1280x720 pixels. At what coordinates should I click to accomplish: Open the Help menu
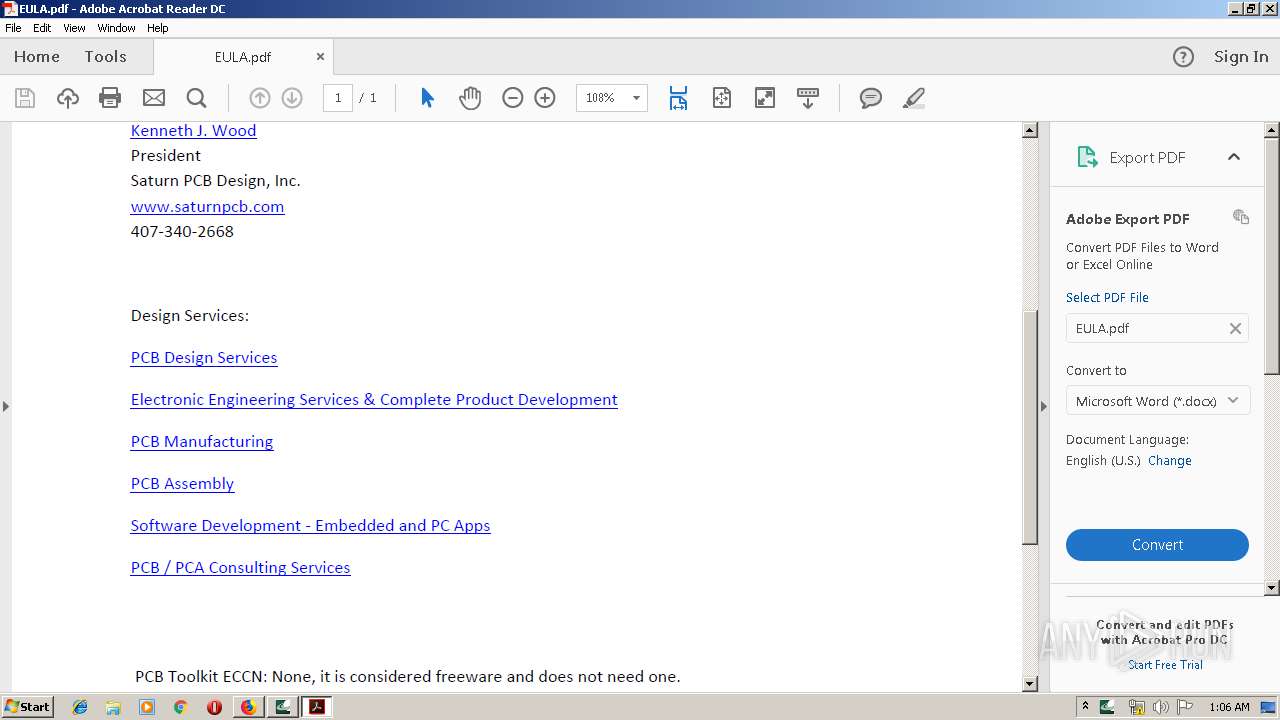158,28
